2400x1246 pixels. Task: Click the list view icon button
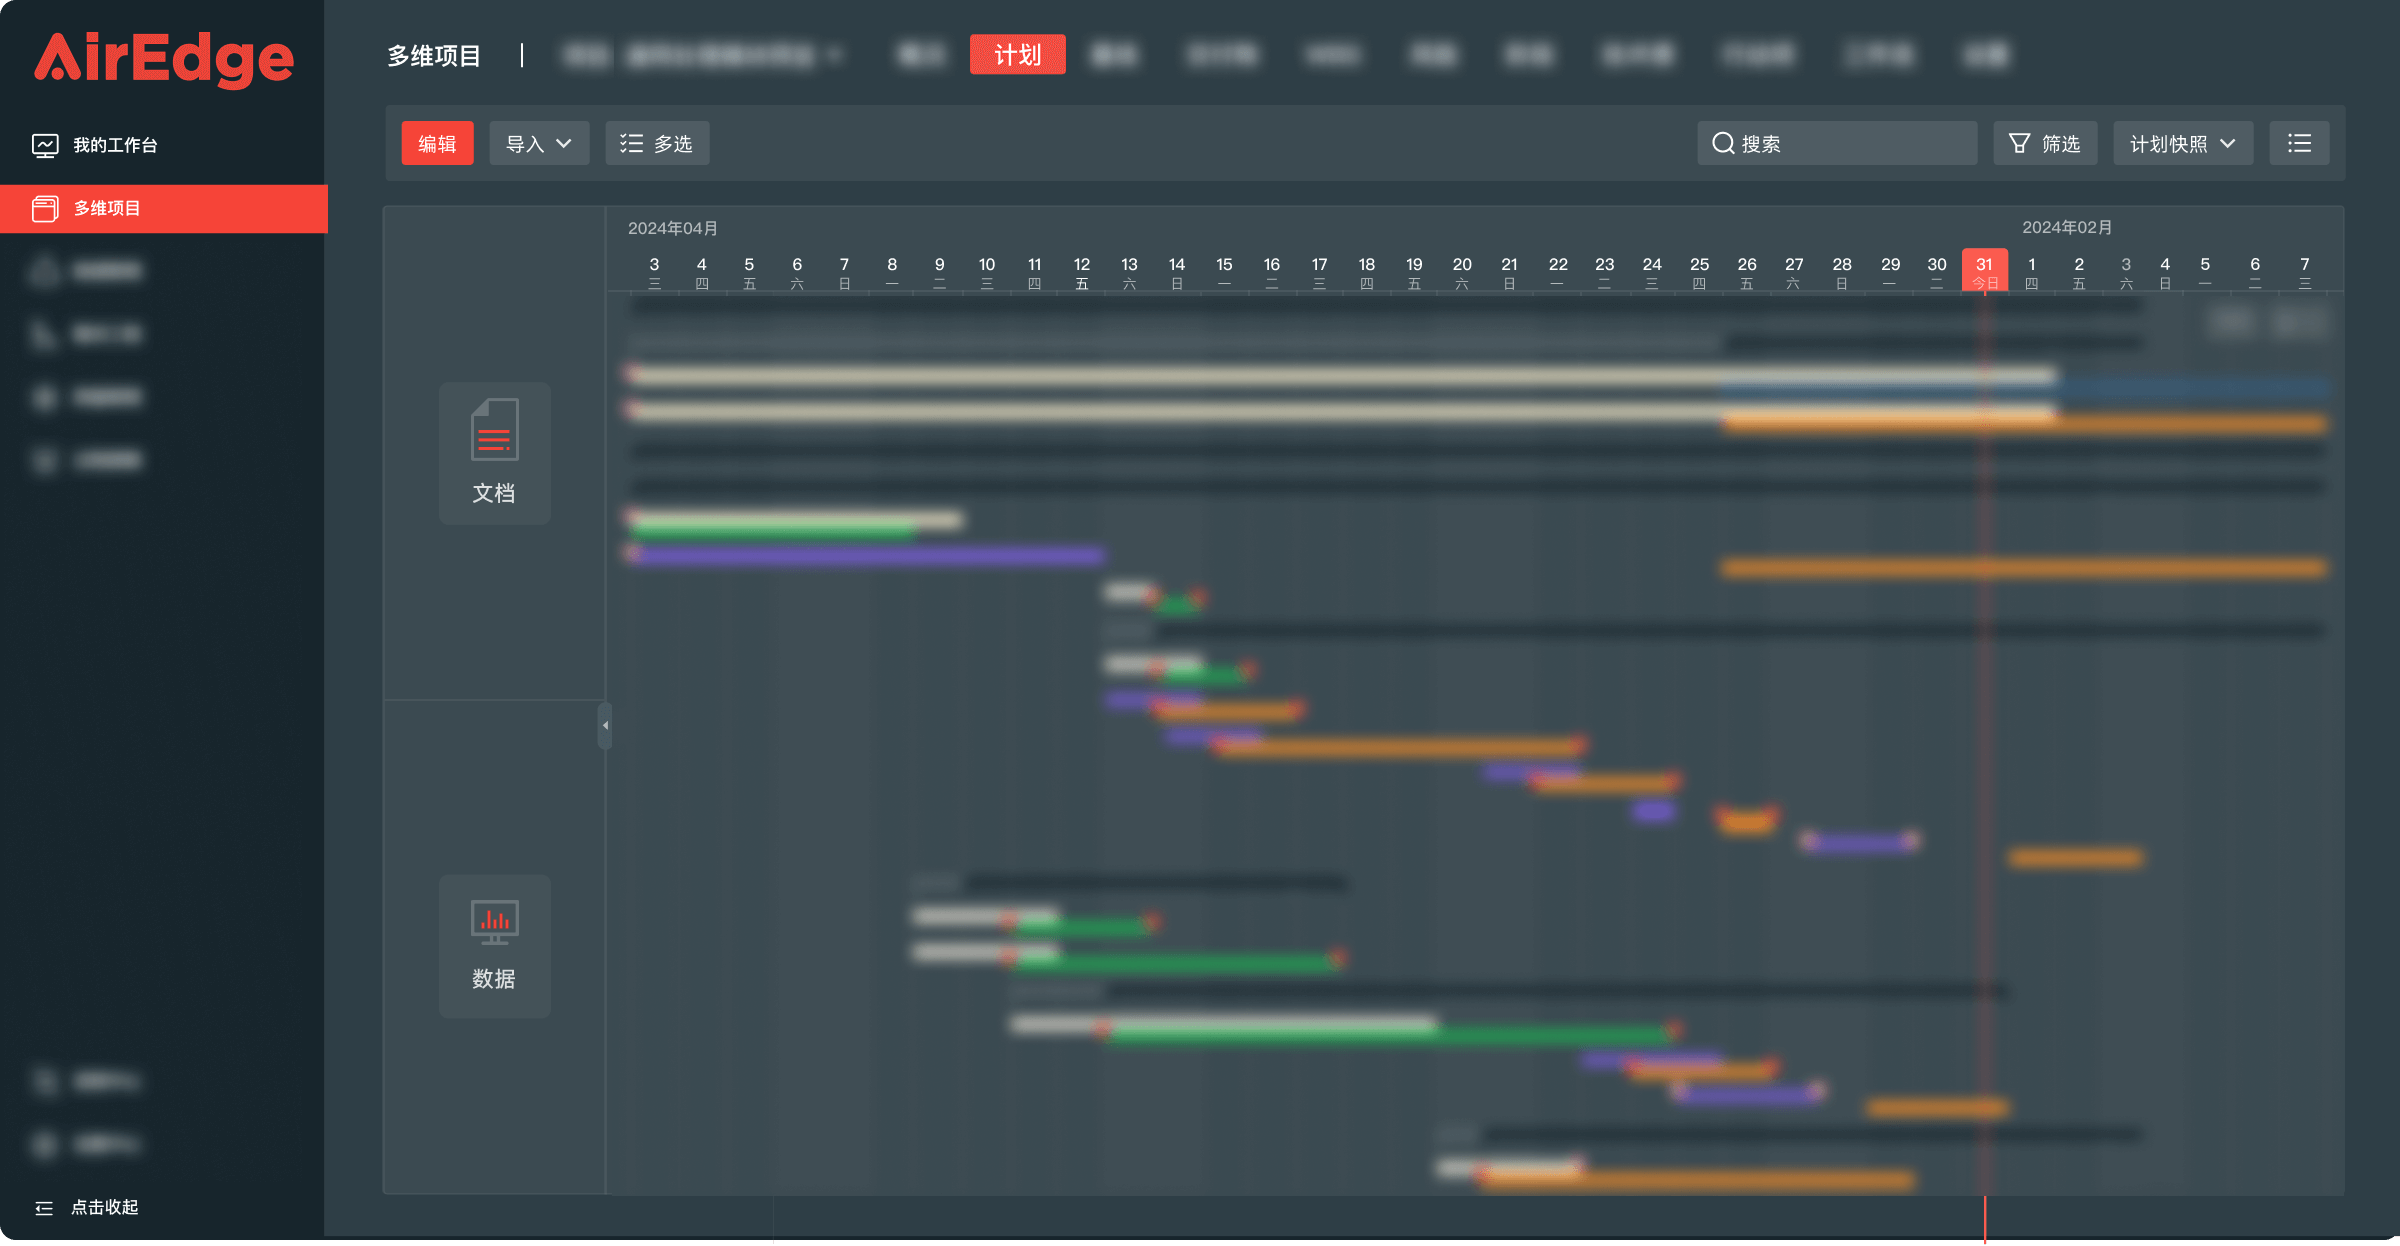click(2299, 144)
